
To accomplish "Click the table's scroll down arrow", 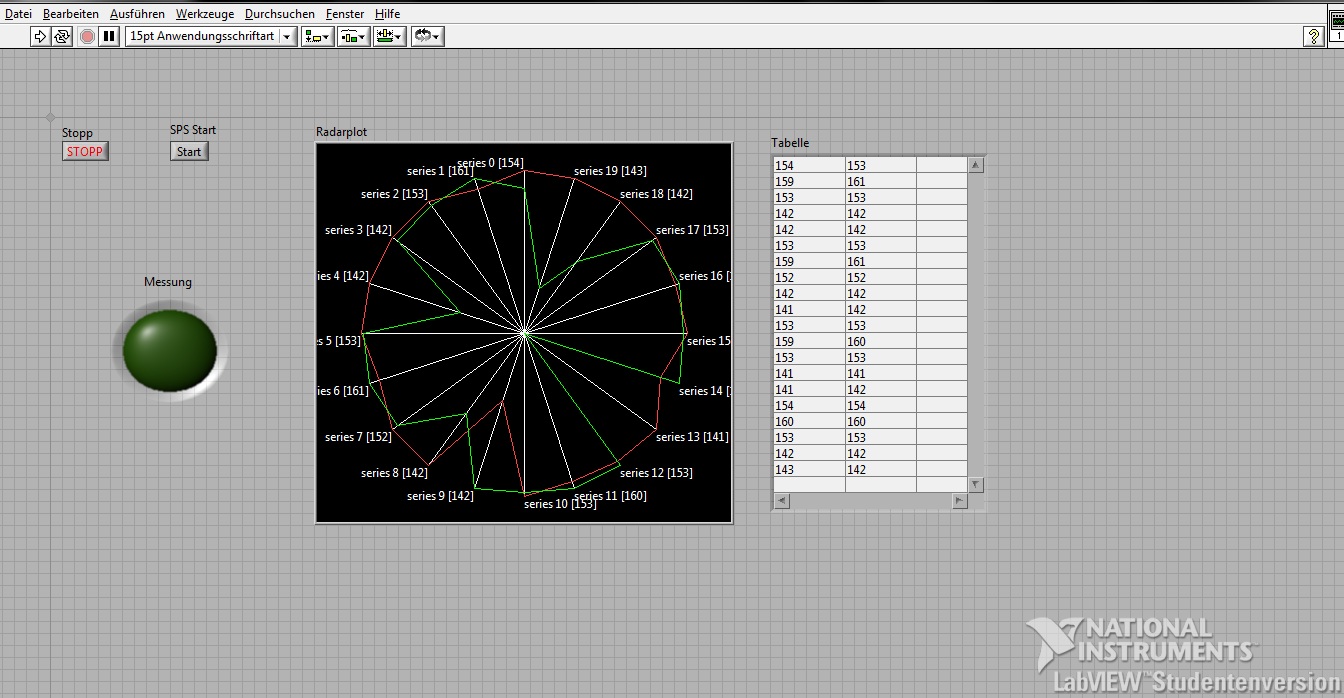I will click(x=976, y=485).
